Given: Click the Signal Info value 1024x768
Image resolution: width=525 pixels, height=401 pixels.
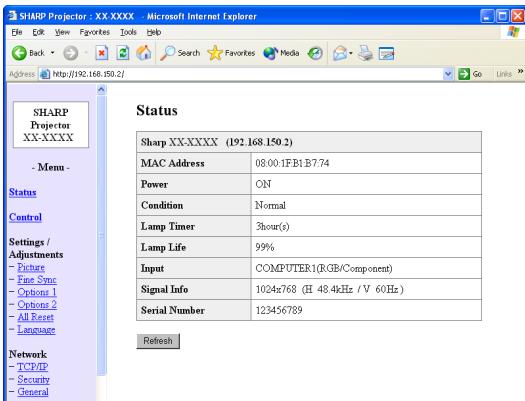Looking at the screenshot, I should 276,289.
